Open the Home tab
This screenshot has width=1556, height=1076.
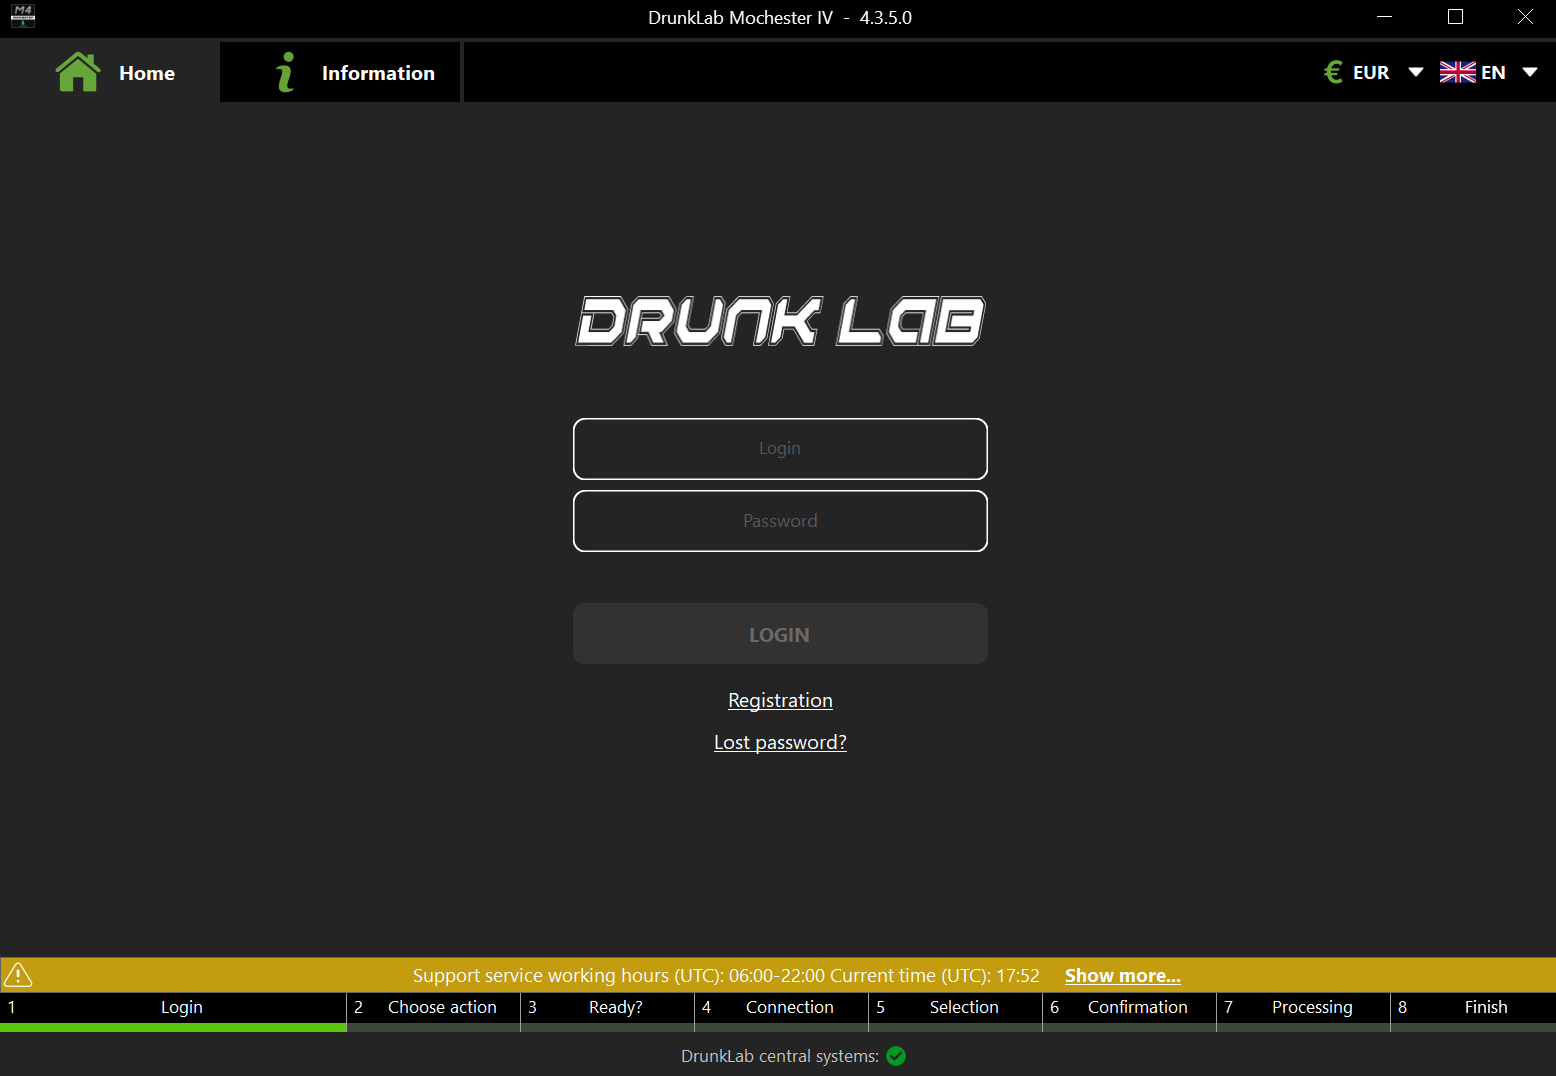tap(146, 73)
